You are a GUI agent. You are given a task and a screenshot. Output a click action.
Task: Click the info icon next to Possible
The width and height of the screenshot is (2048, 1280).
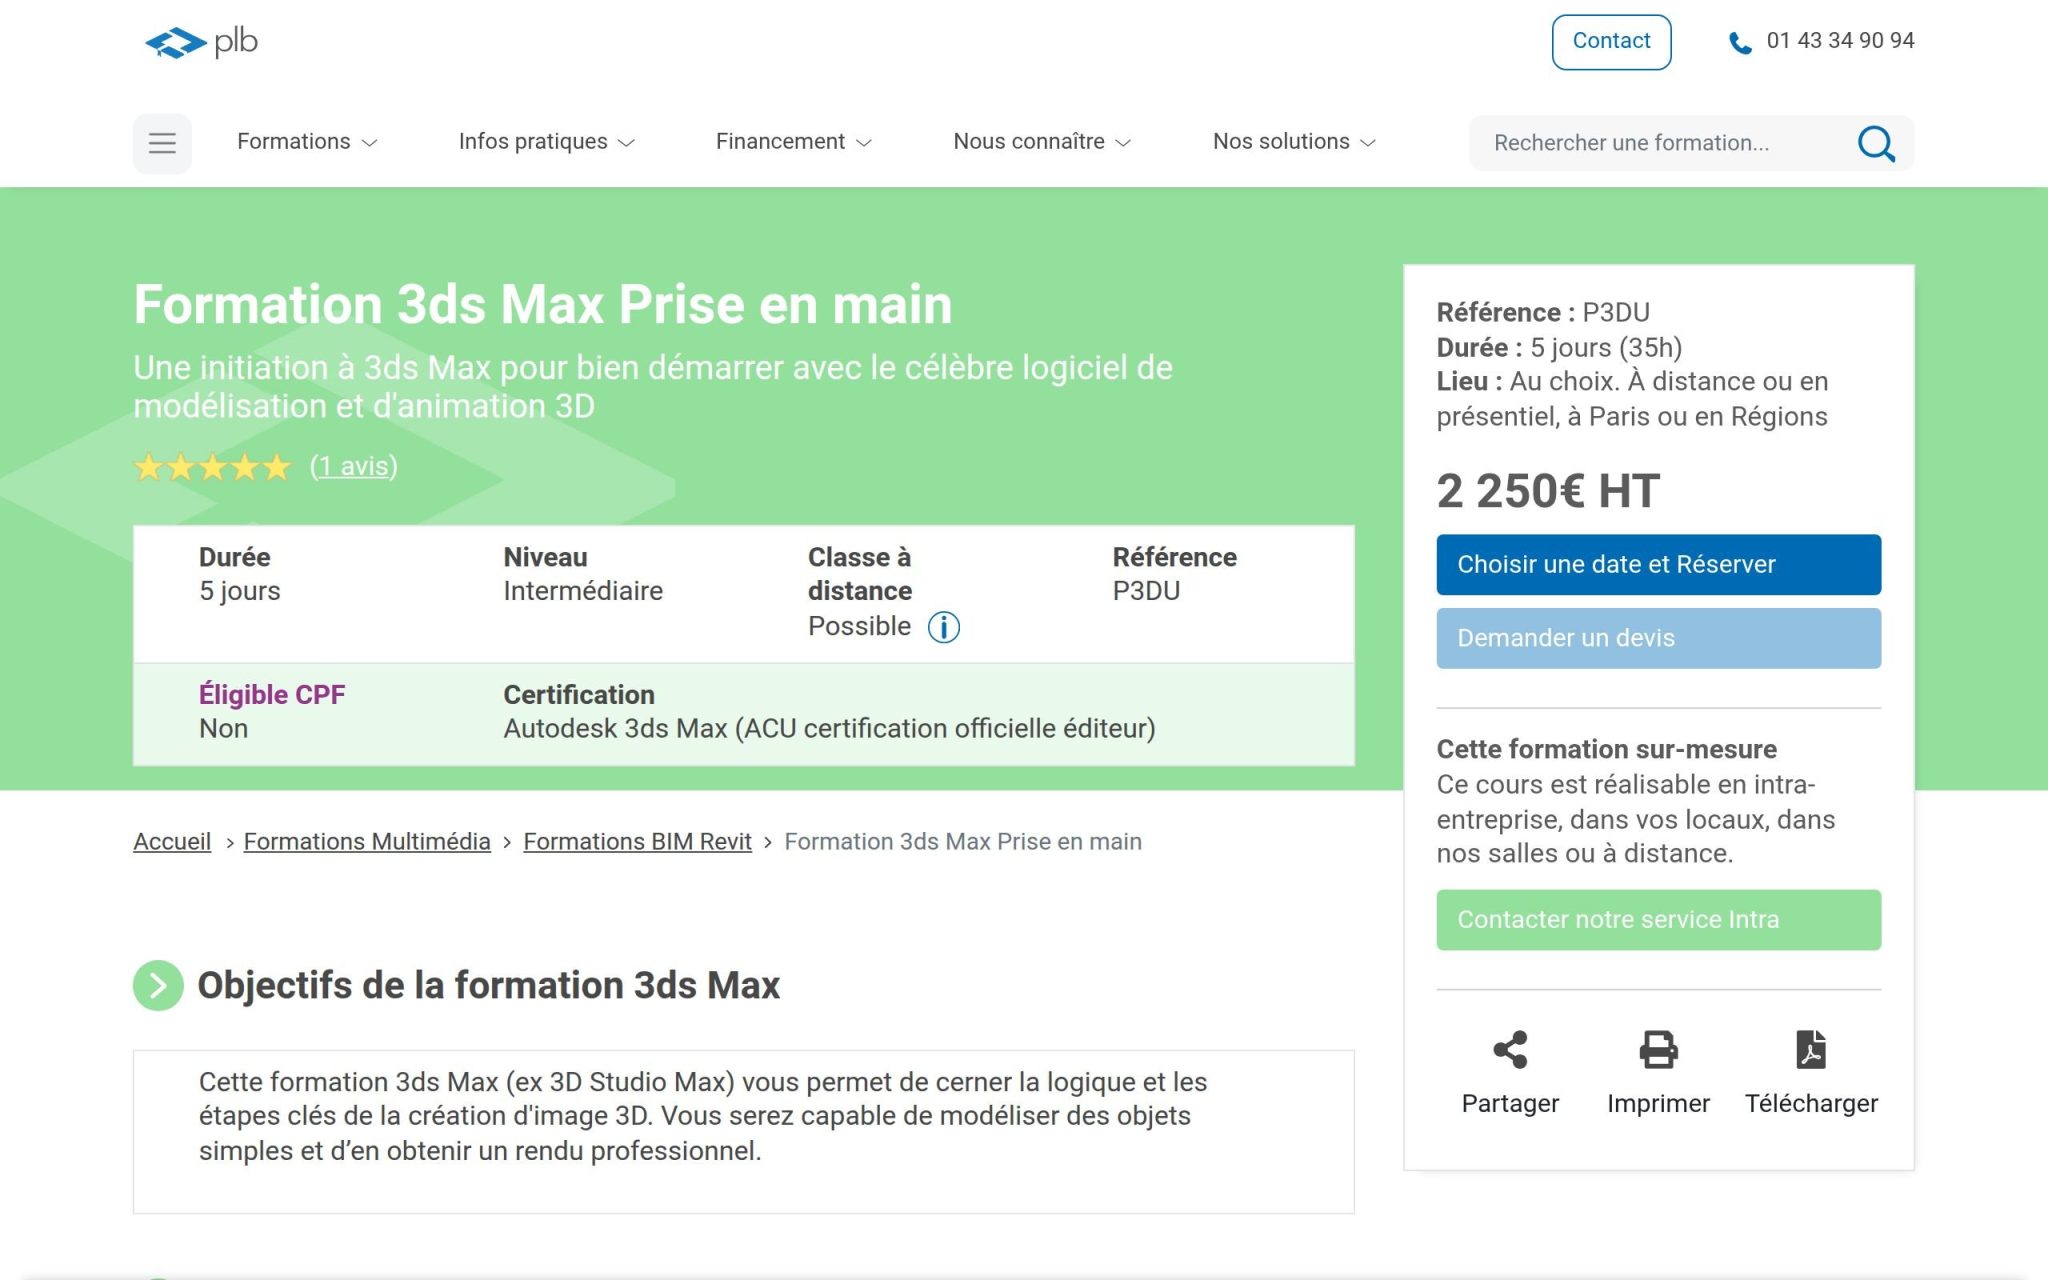click(x=943, y=627)
